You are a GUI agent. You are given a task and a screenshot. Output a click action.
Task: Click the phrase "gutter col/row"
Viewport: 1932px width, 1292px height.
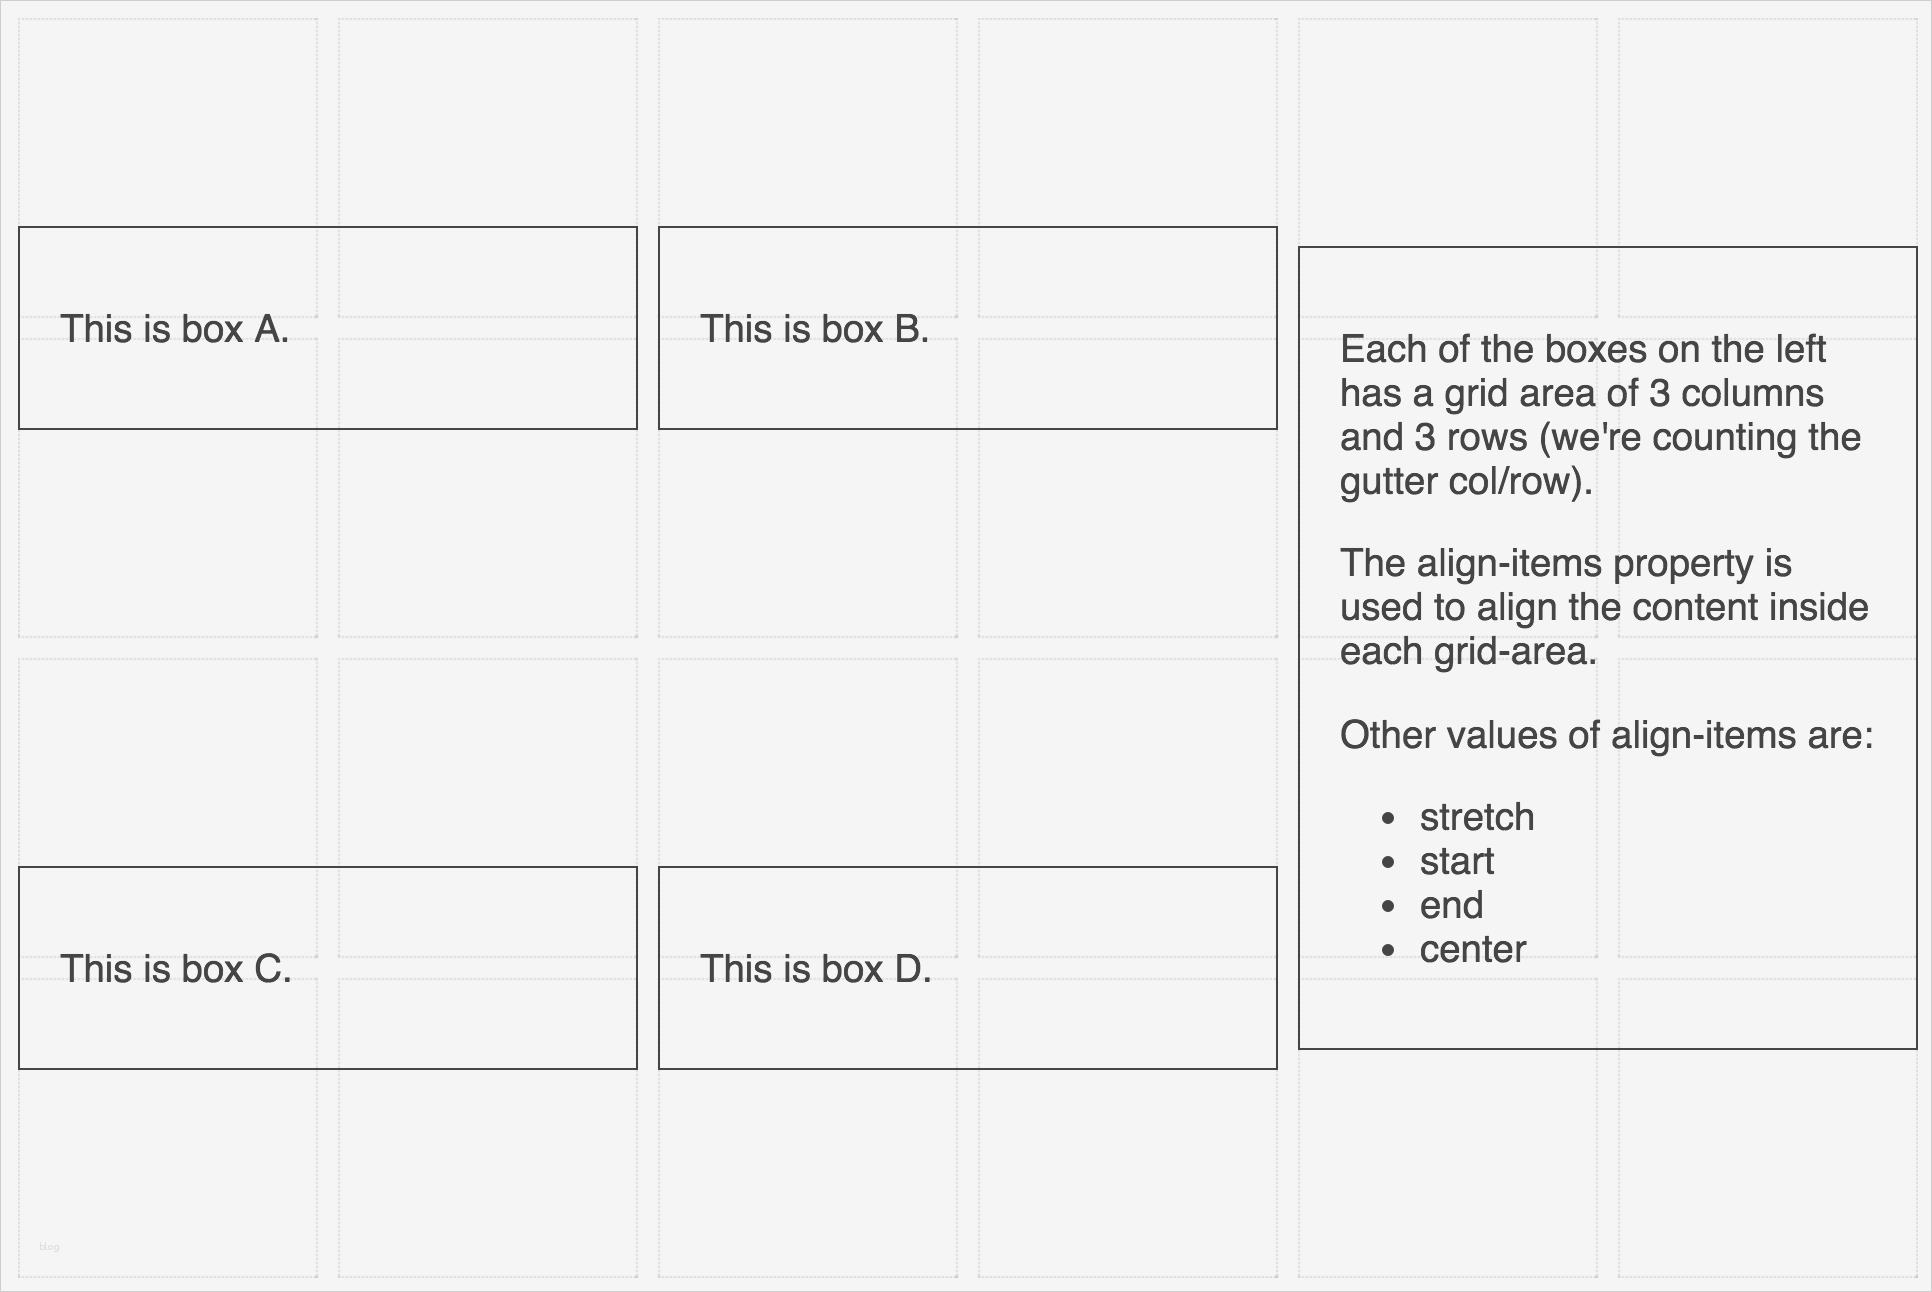(1460, 482)
